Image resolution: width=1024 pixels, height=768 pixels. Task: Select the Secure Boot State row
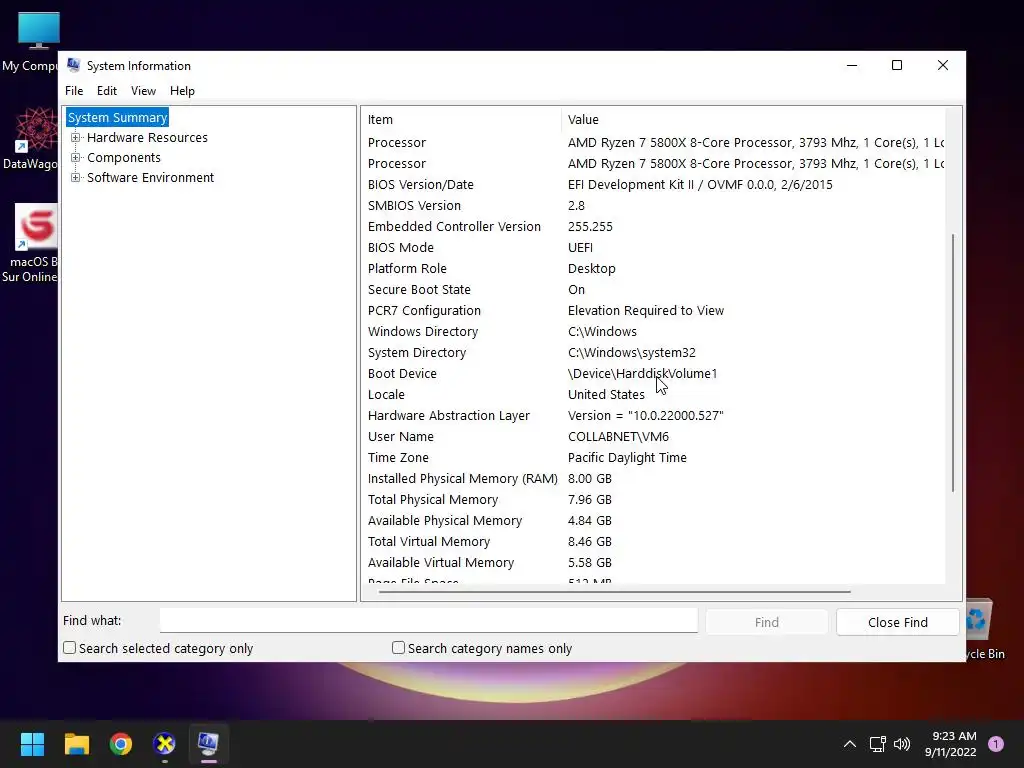click(653, 289)
